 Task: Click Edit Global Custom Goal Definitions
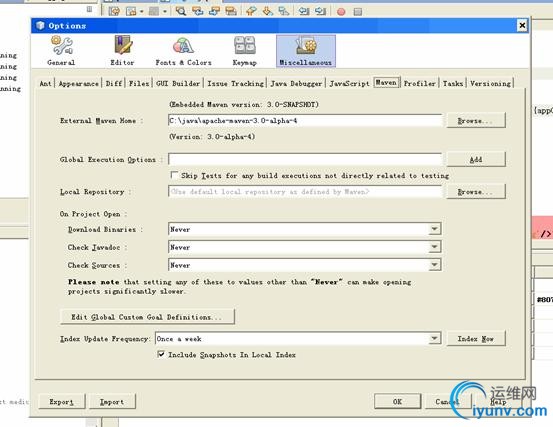click(x=147, y=317)
